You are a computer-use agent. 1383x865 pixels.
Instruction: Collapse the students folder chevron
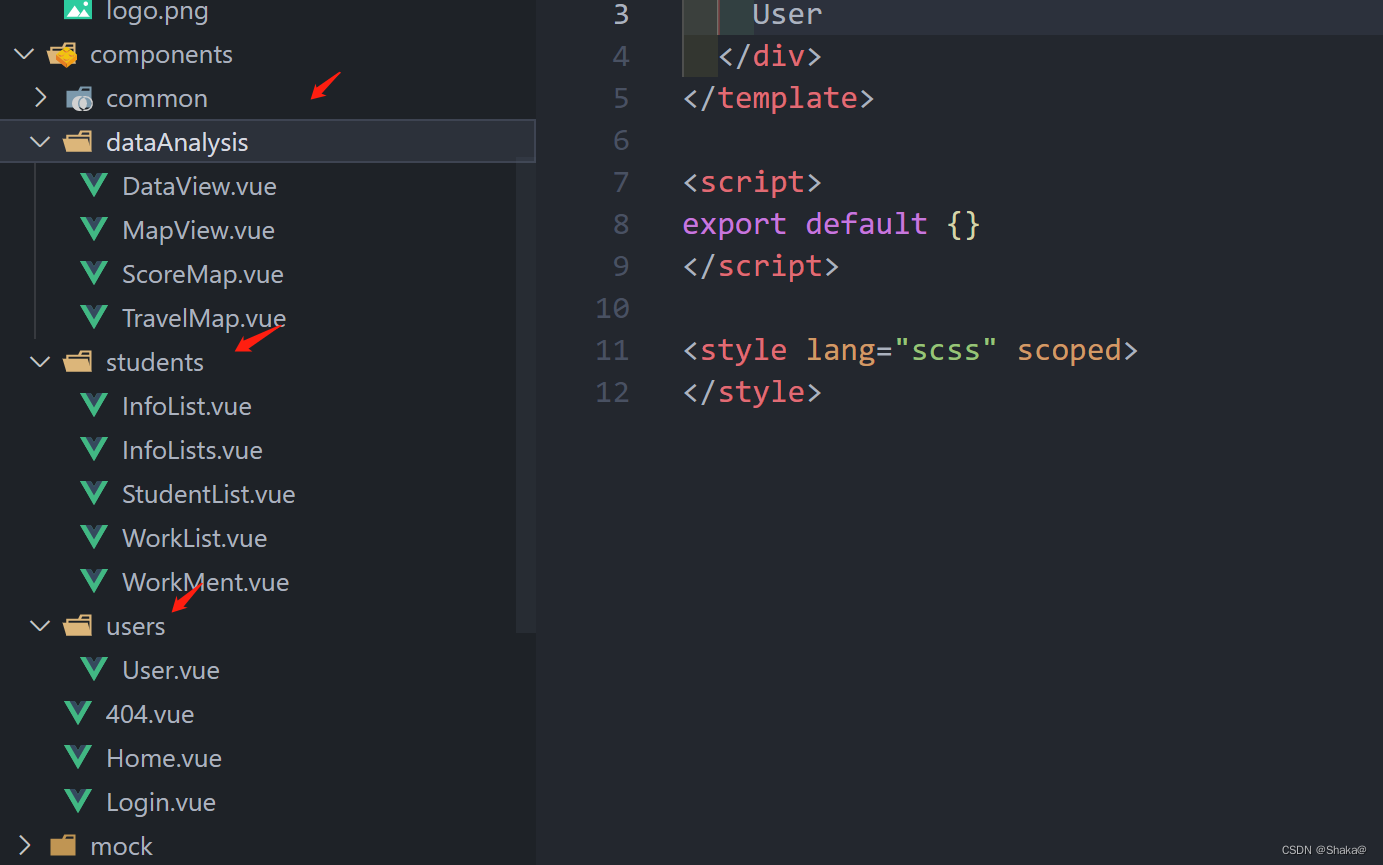[x=40, y=362]
